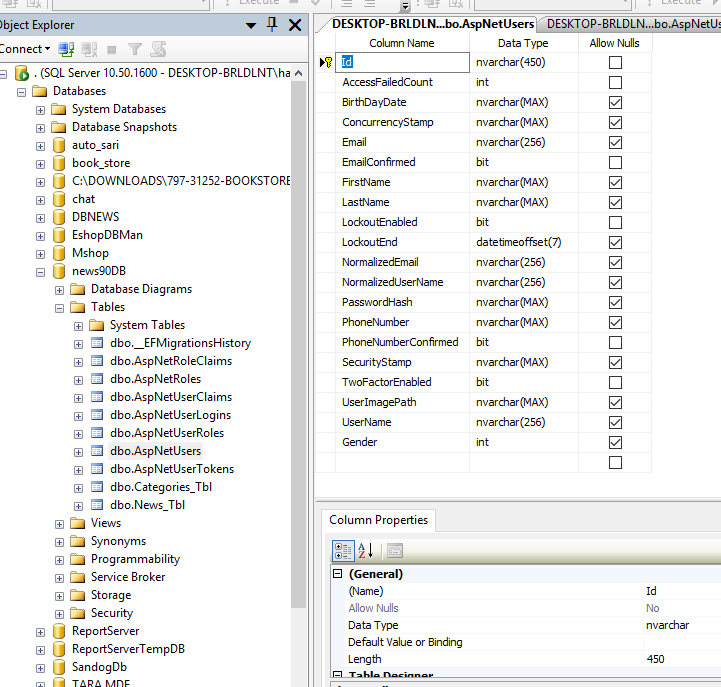Toggle the Object Explorer auto-hide pin
Viewport: 721px width, 687px height.
272,24
